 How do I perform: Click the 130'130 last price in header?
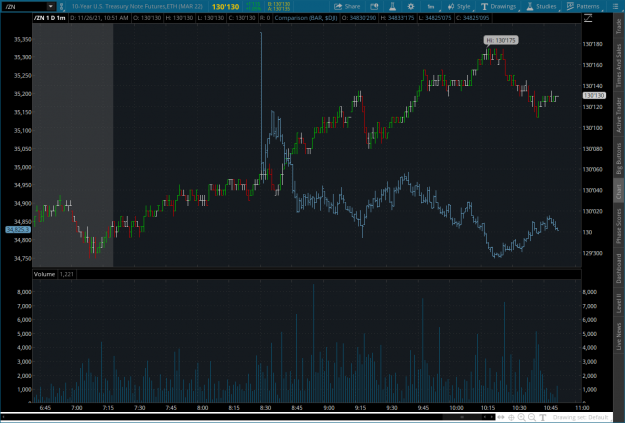(226, 7)
